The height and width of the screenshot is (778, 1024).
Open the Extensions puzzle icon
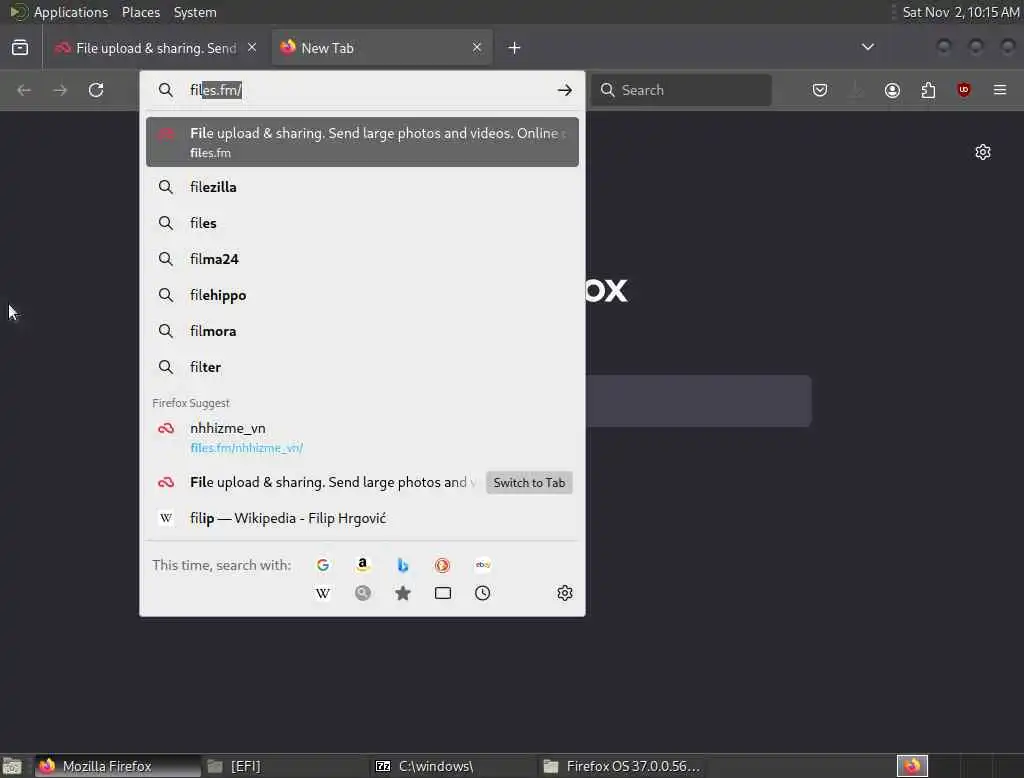coord(928,90)
